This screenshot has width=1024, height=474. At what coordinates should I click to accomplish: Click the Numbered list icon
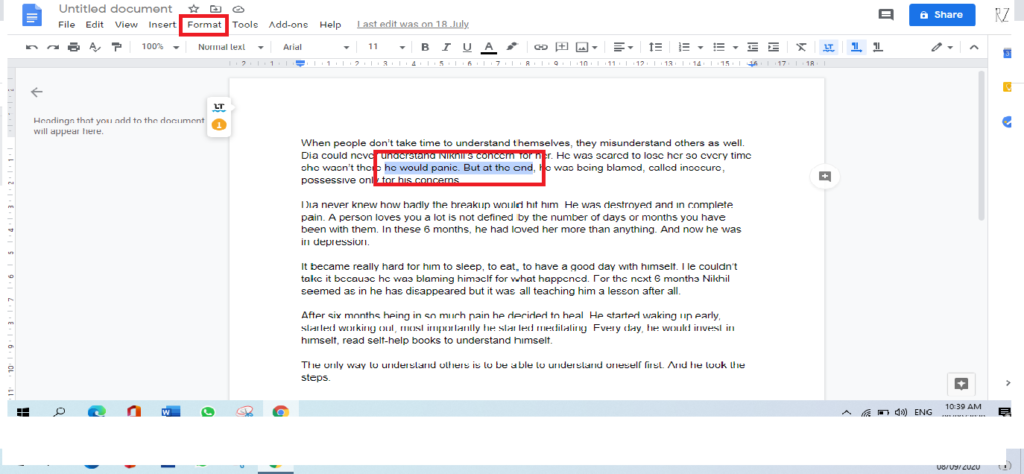point(684,47)
